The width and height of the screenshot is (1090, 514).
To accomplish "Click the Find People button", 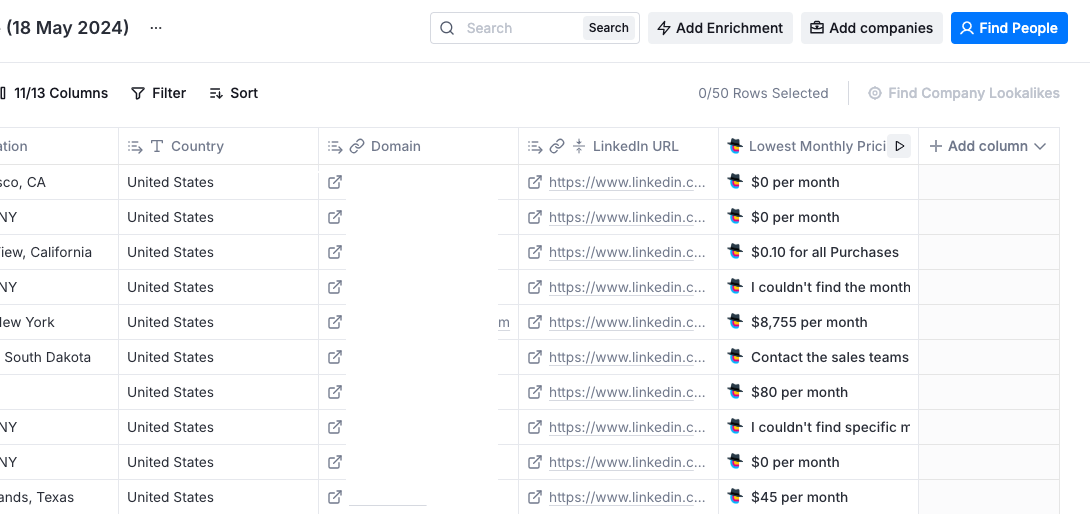I will point(1008,28).
